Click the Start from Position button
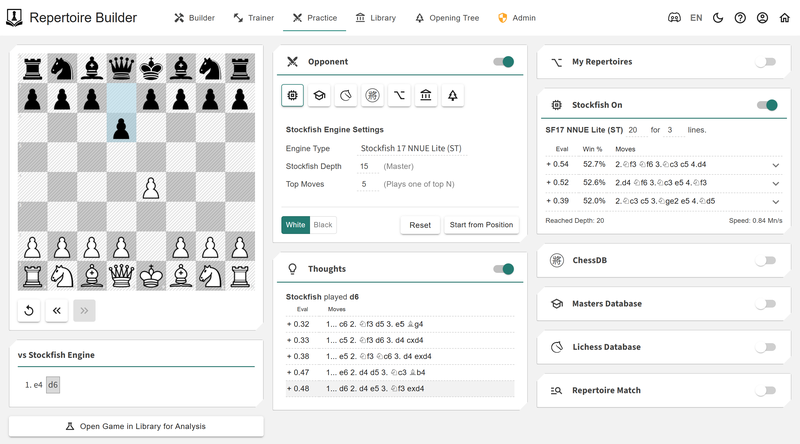This screenshot has width=800, height=444. click(482, 225)
